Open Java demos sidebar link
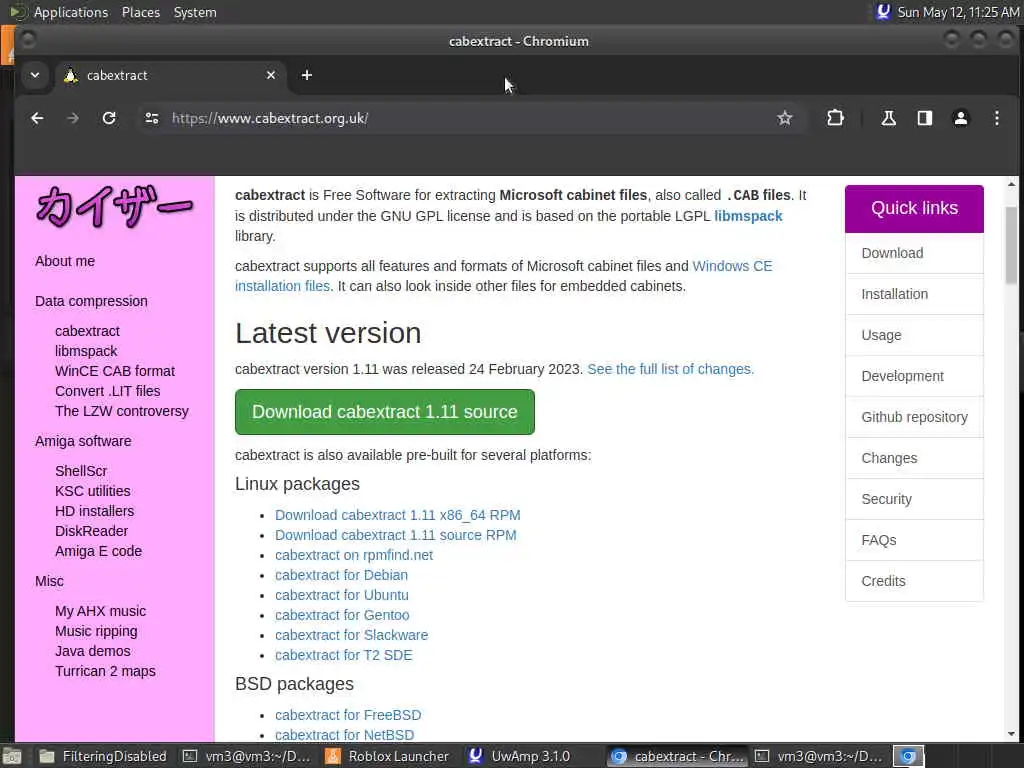This screenshot has height=768, width=1024. pyautogui.click(x=93, y=651)
